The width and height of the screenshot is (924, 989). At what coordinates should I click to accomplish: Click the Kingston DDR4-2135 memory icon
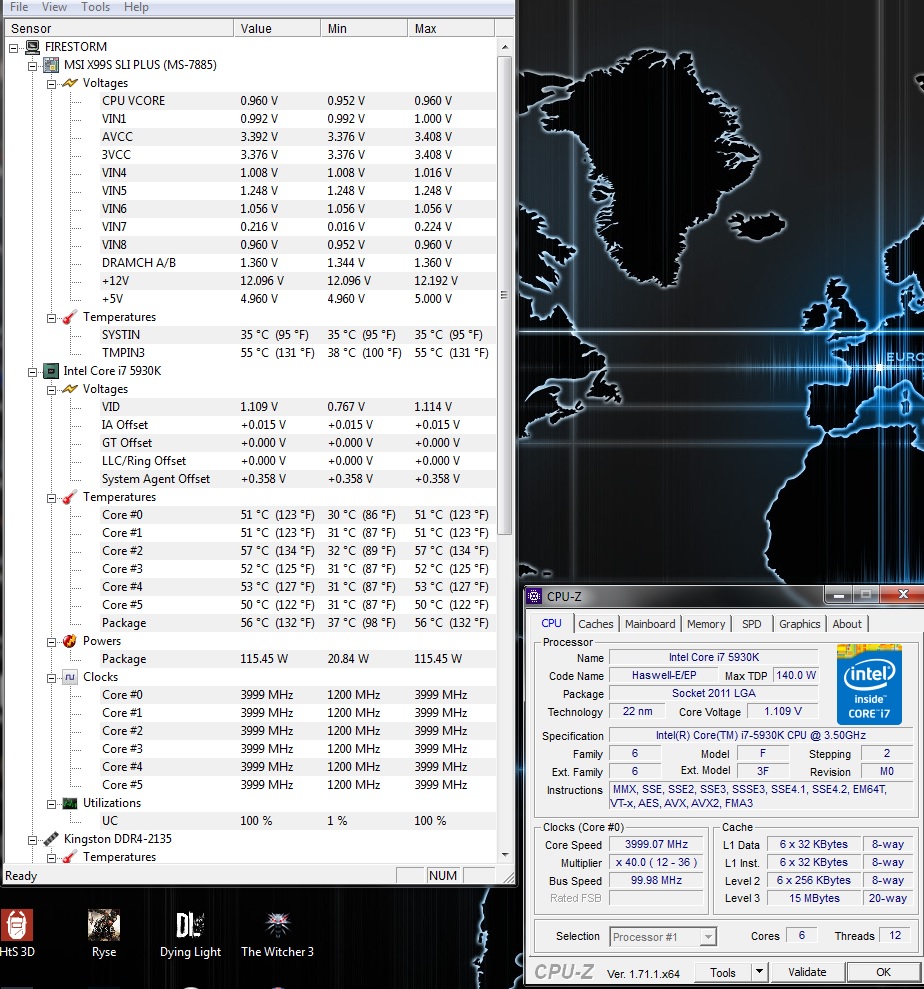coord(51,839)
